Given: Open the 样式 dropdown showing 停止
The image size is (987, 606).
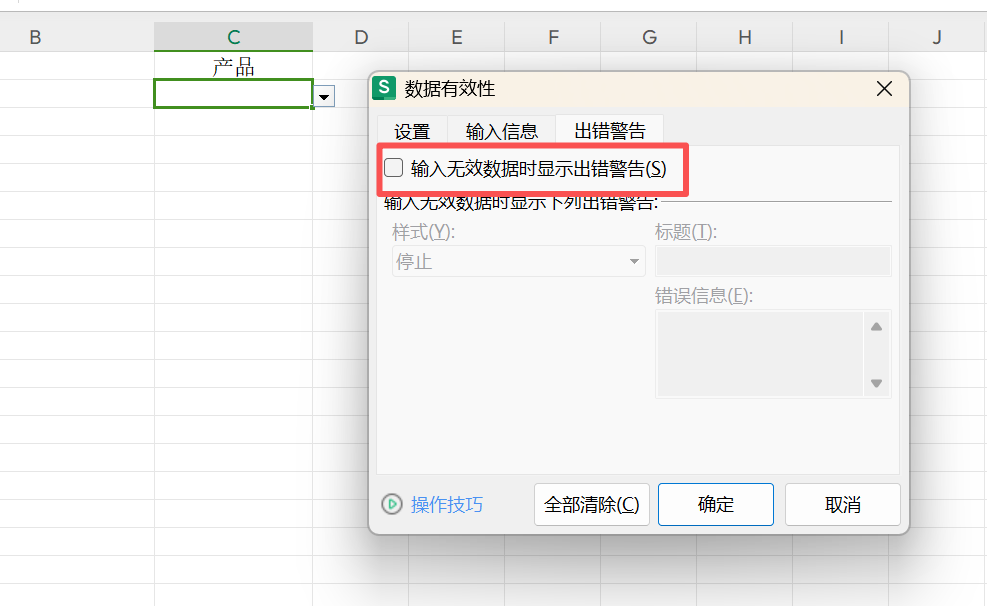Looking at the screenshot, I should [518, 260].
